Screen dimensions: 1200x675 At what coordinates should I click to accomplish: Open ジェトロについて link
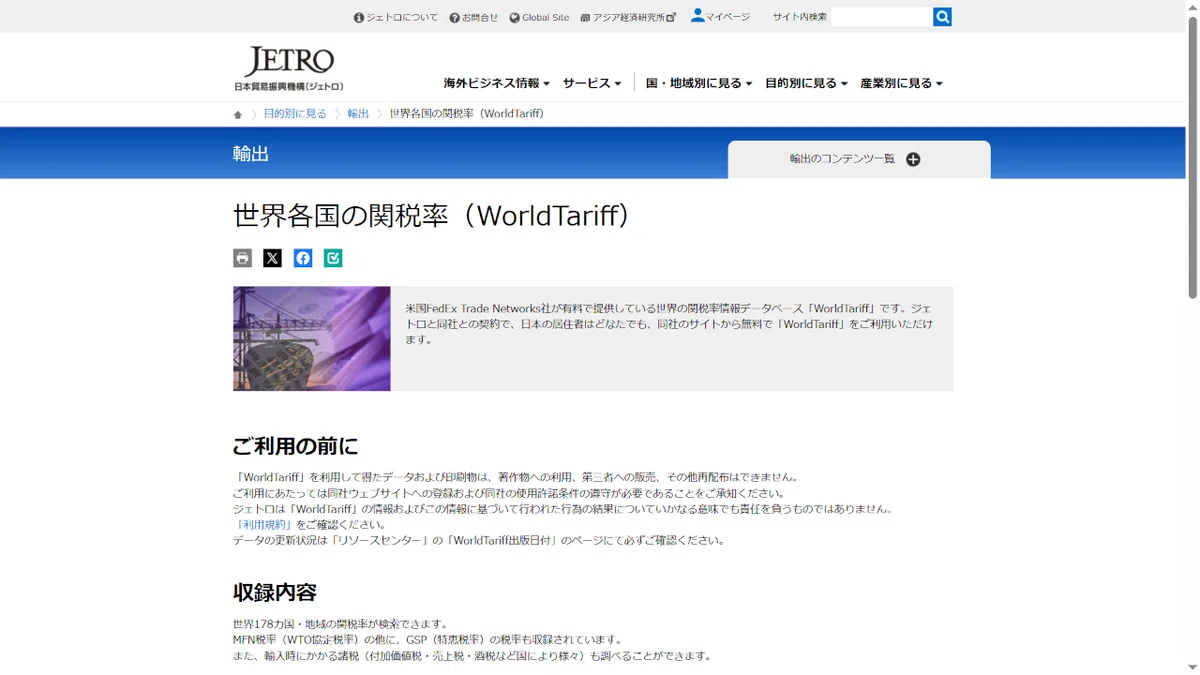pyautogui.click(x=396, y=17)
